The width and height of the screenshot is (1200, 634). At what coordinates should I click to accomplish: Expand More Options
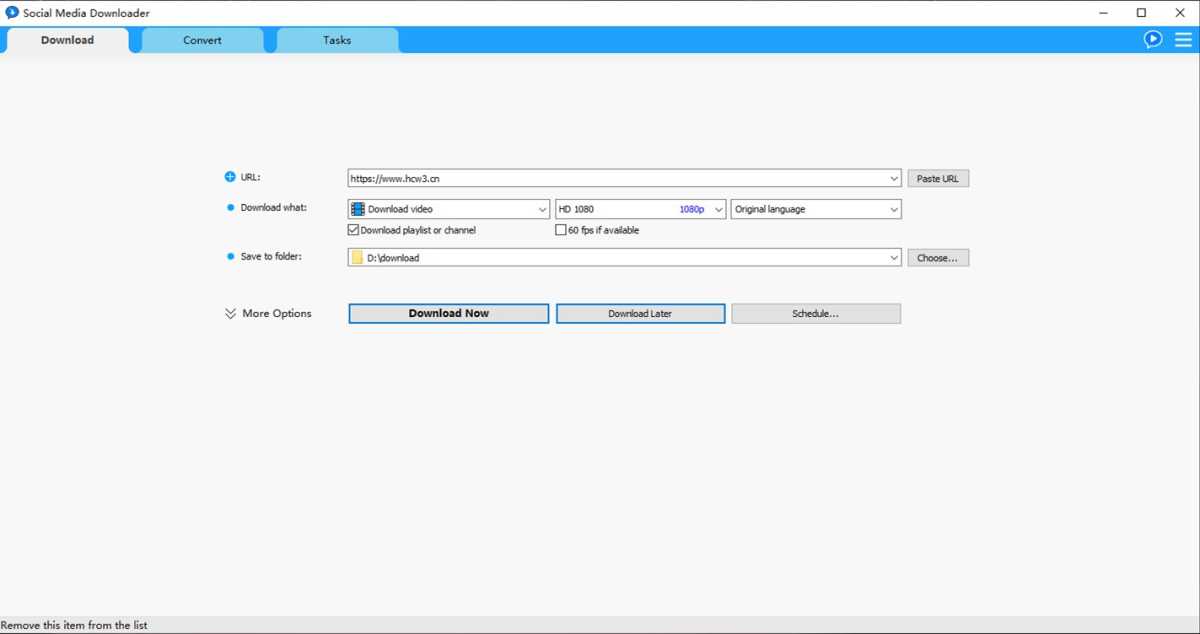[276, 313]
